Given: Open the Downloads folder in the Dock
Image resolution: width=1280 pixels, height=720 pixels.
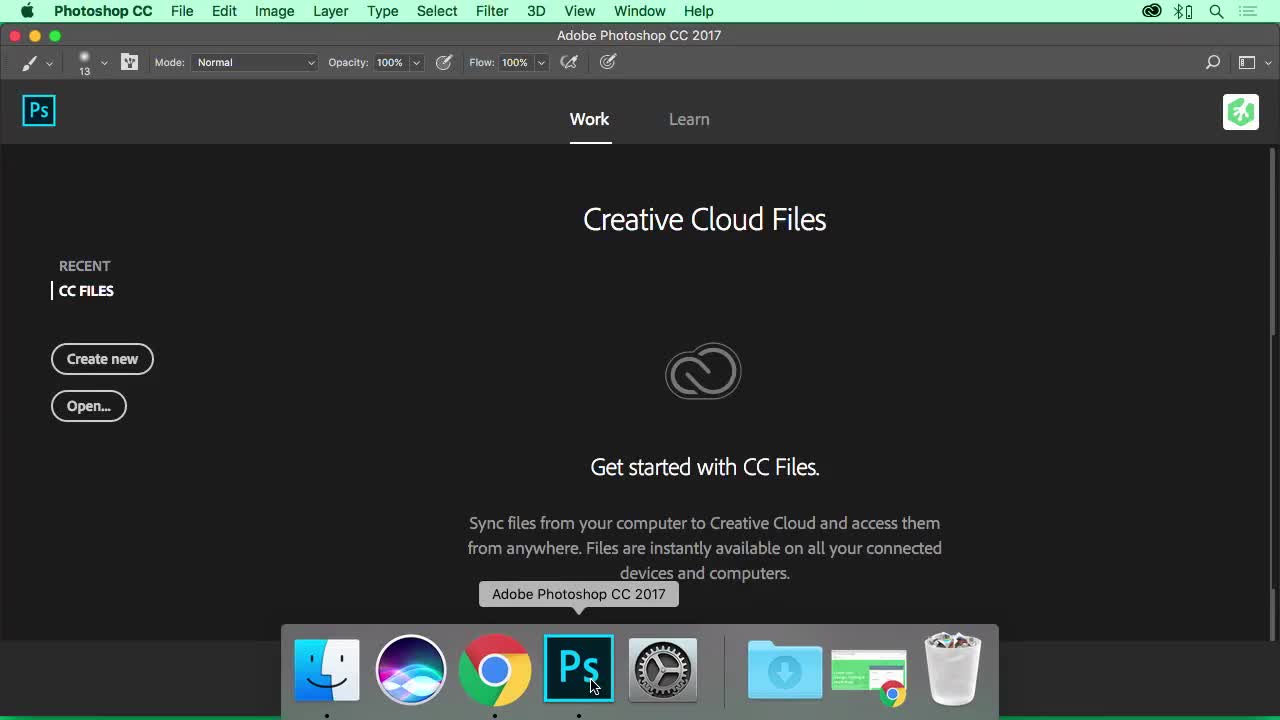Looking at the screenshot, I should pyautogui.click(x=785, y=669).
